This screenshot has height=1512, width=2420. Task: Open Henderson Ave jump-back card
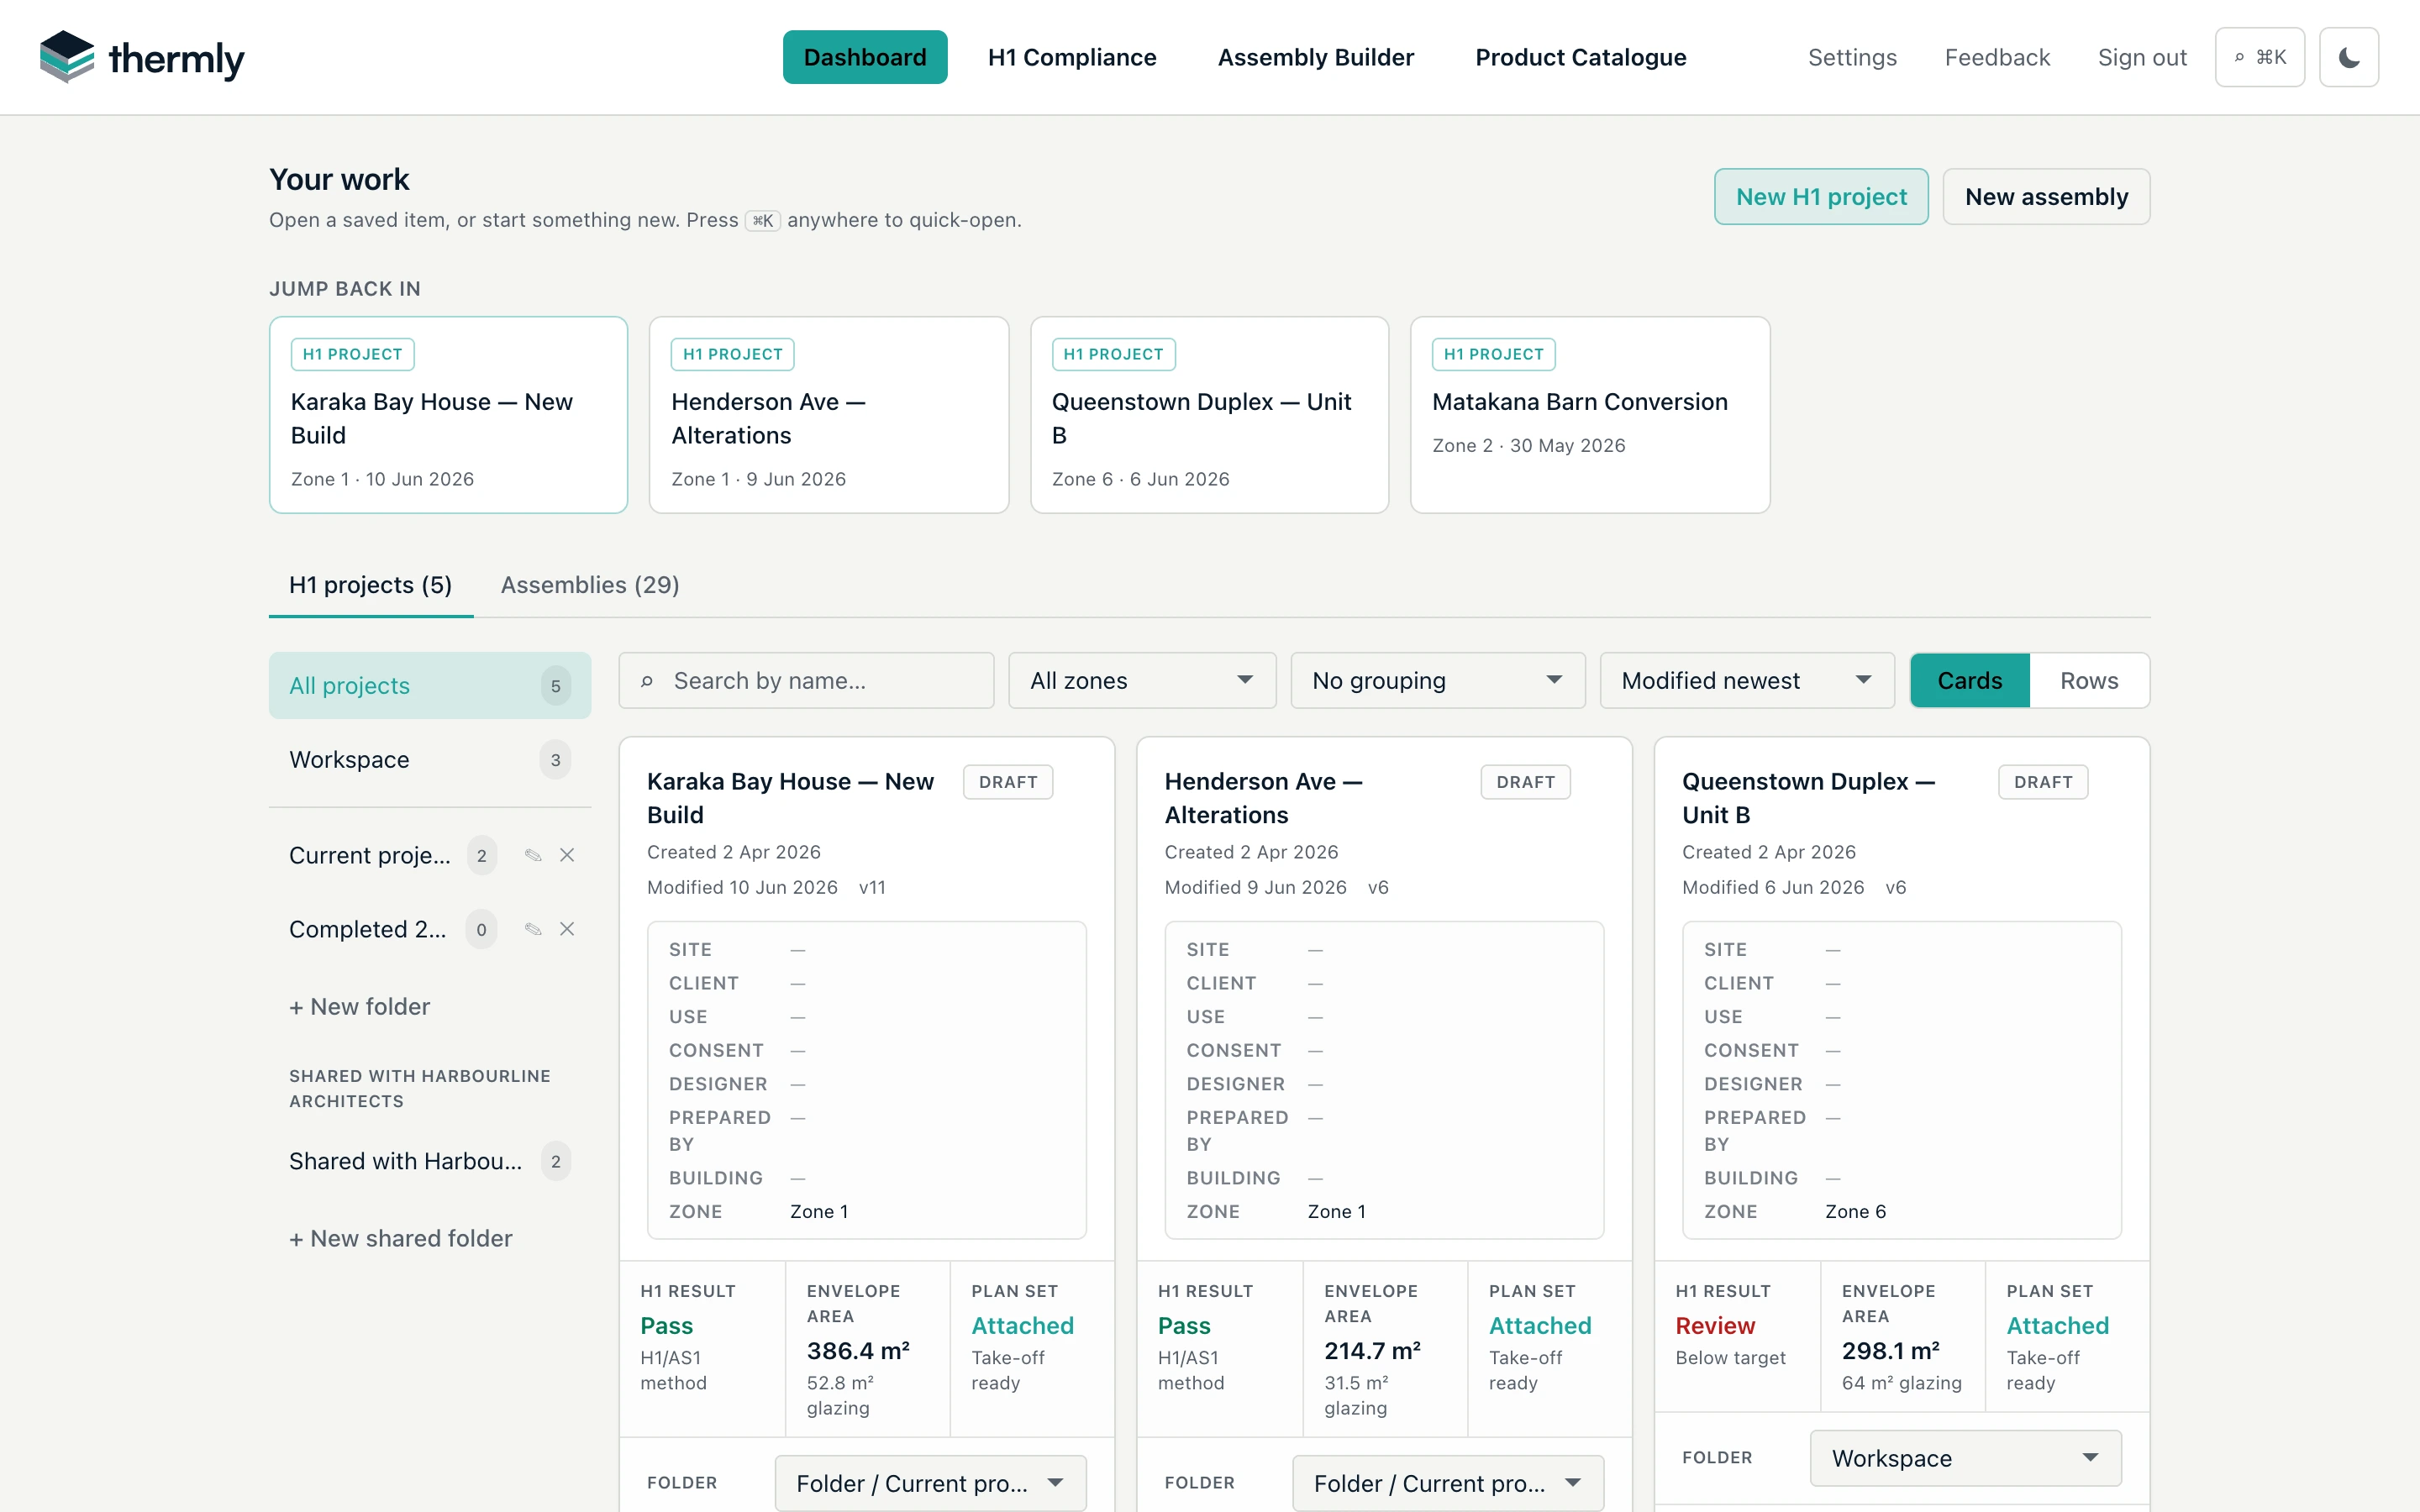coord(829,415)
